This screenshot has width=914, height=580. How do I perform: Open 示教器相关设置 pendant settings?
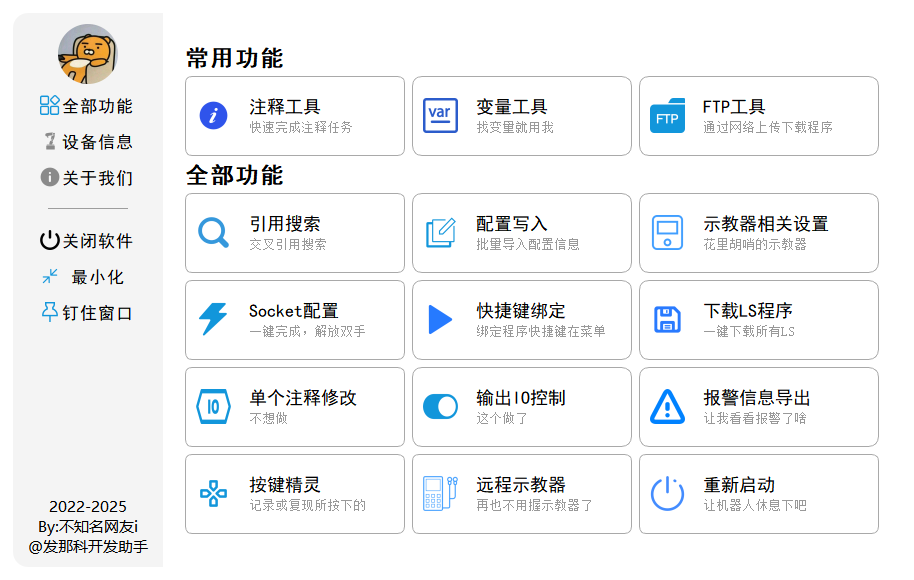pyautogui.click(x=748, y=232)
